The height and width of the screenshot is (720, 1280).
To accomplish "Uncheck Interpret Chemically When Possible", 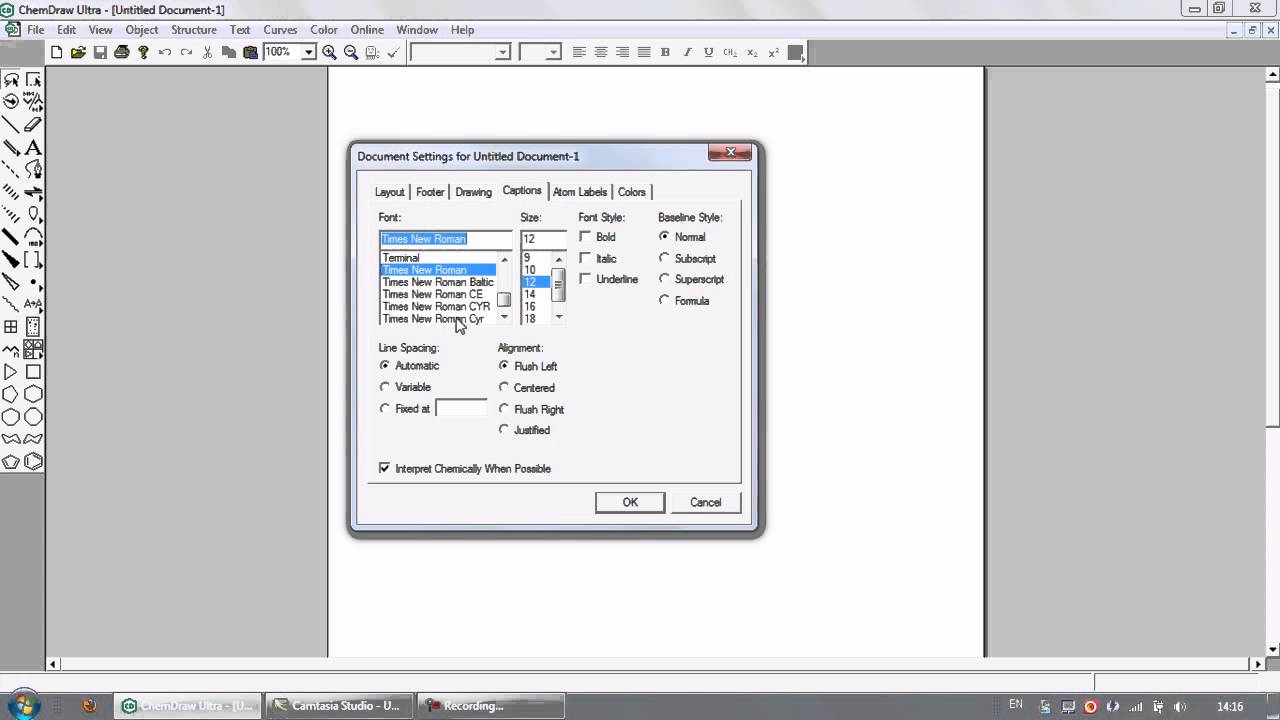I will pyautogui.click(x=384, y=468).
